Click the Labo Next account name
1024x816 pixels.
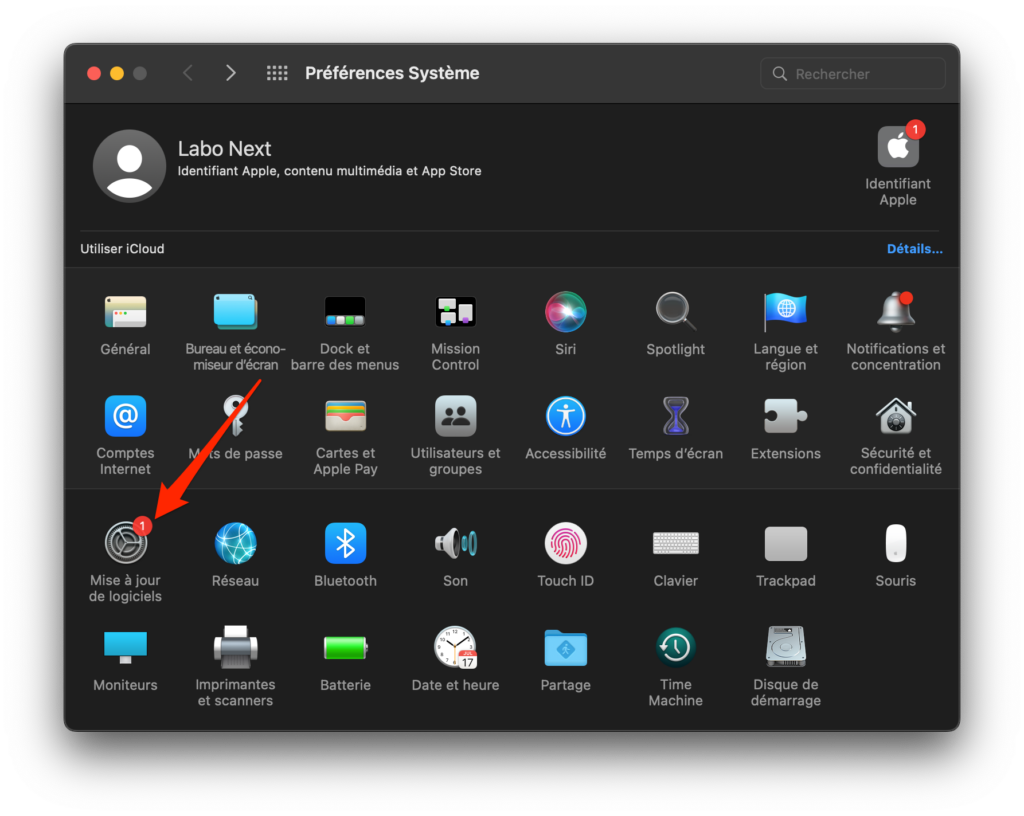tap(224, 149)
